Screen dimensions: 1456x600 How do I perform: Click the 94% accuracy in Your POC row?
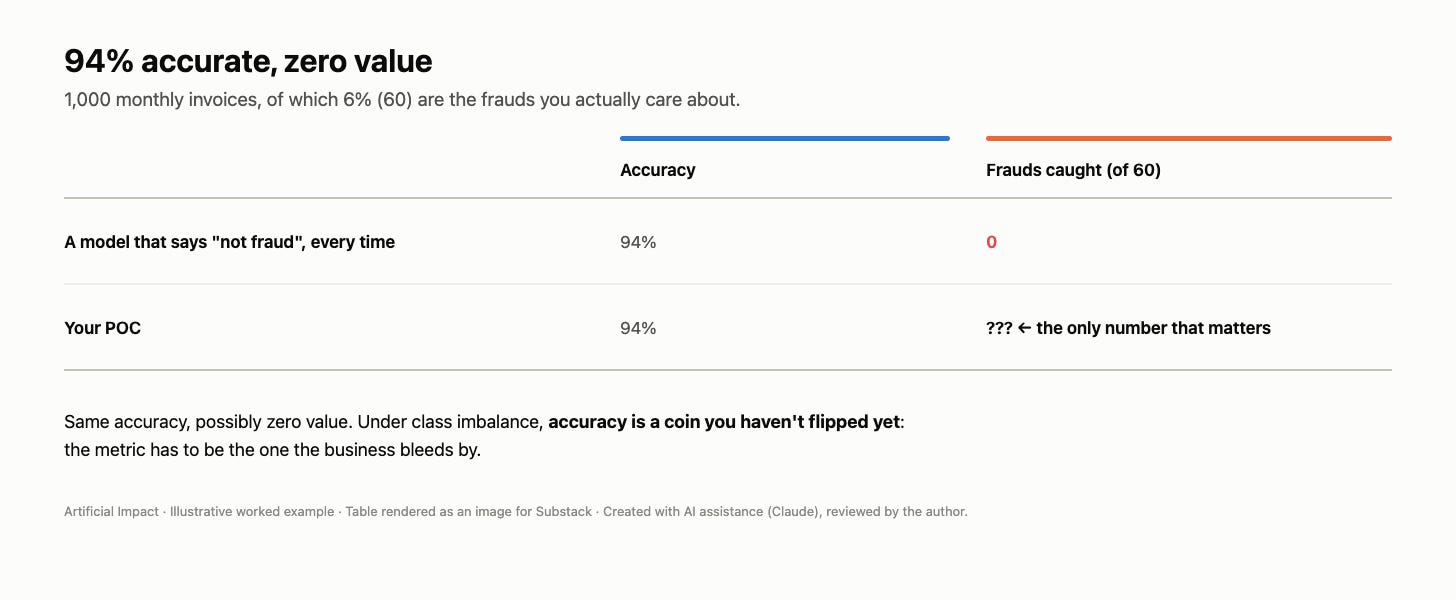pyautogui.click(x=638, y=328)
